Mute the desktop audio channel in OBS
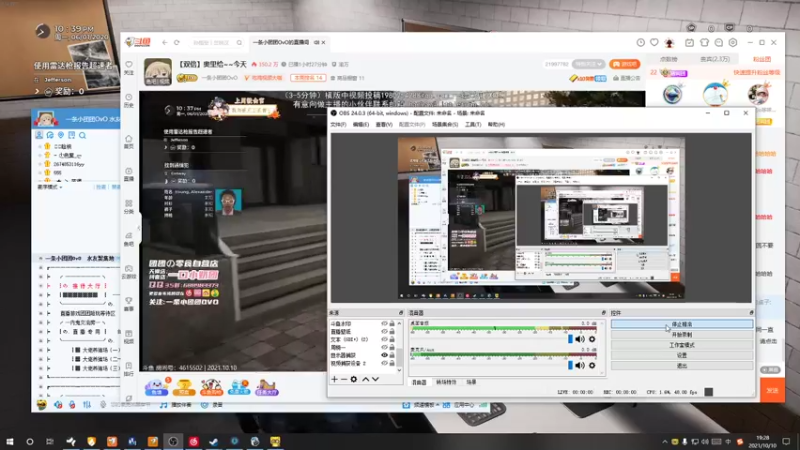The image size is (800, 450). point(580,339)
